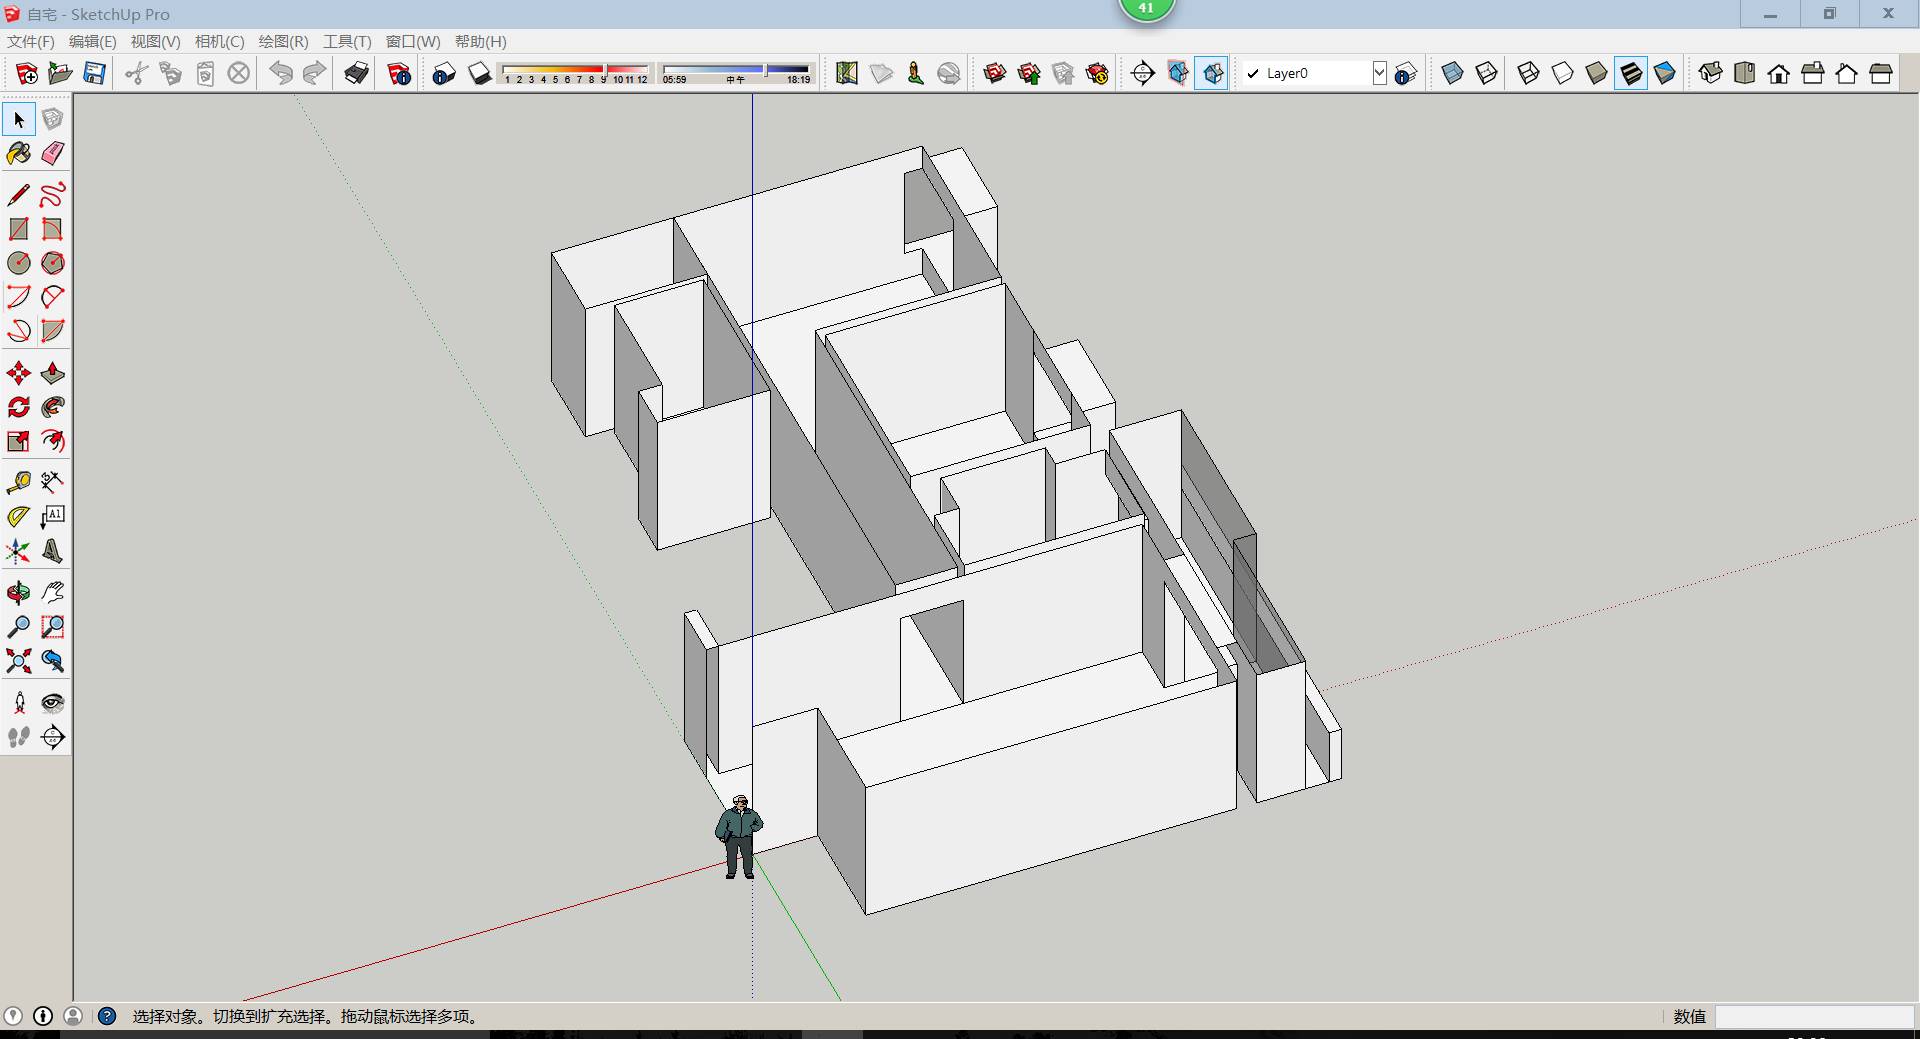
Task: Choose the Protractor tool
Action: click(x=19, y=517)
